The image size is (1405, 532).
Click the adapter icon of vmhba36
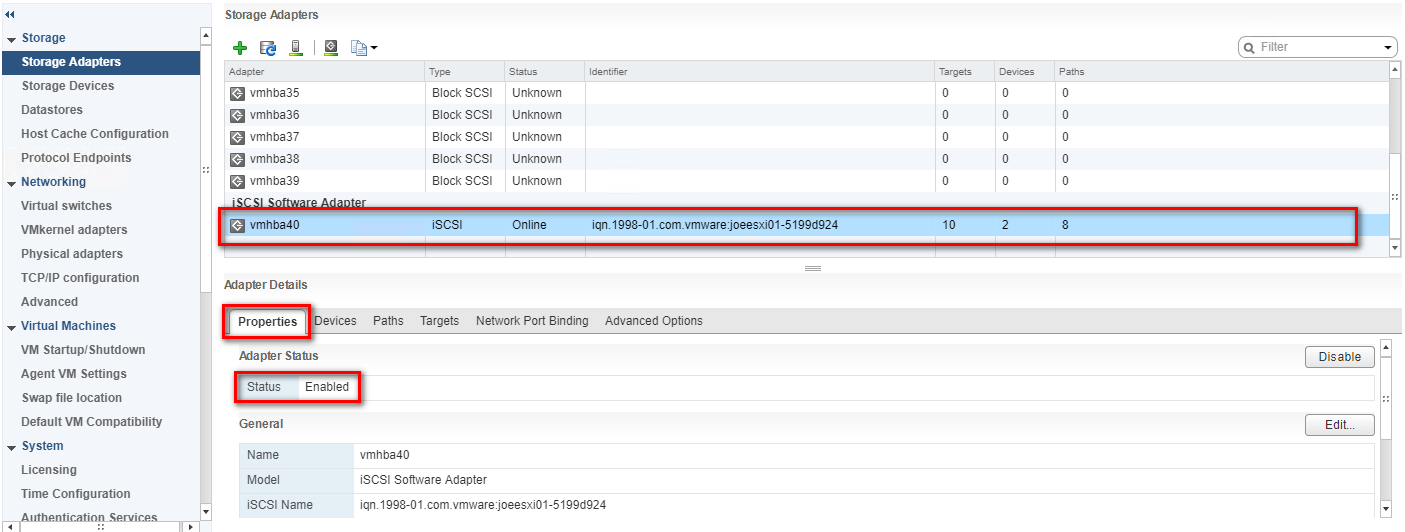coord(237,115)
